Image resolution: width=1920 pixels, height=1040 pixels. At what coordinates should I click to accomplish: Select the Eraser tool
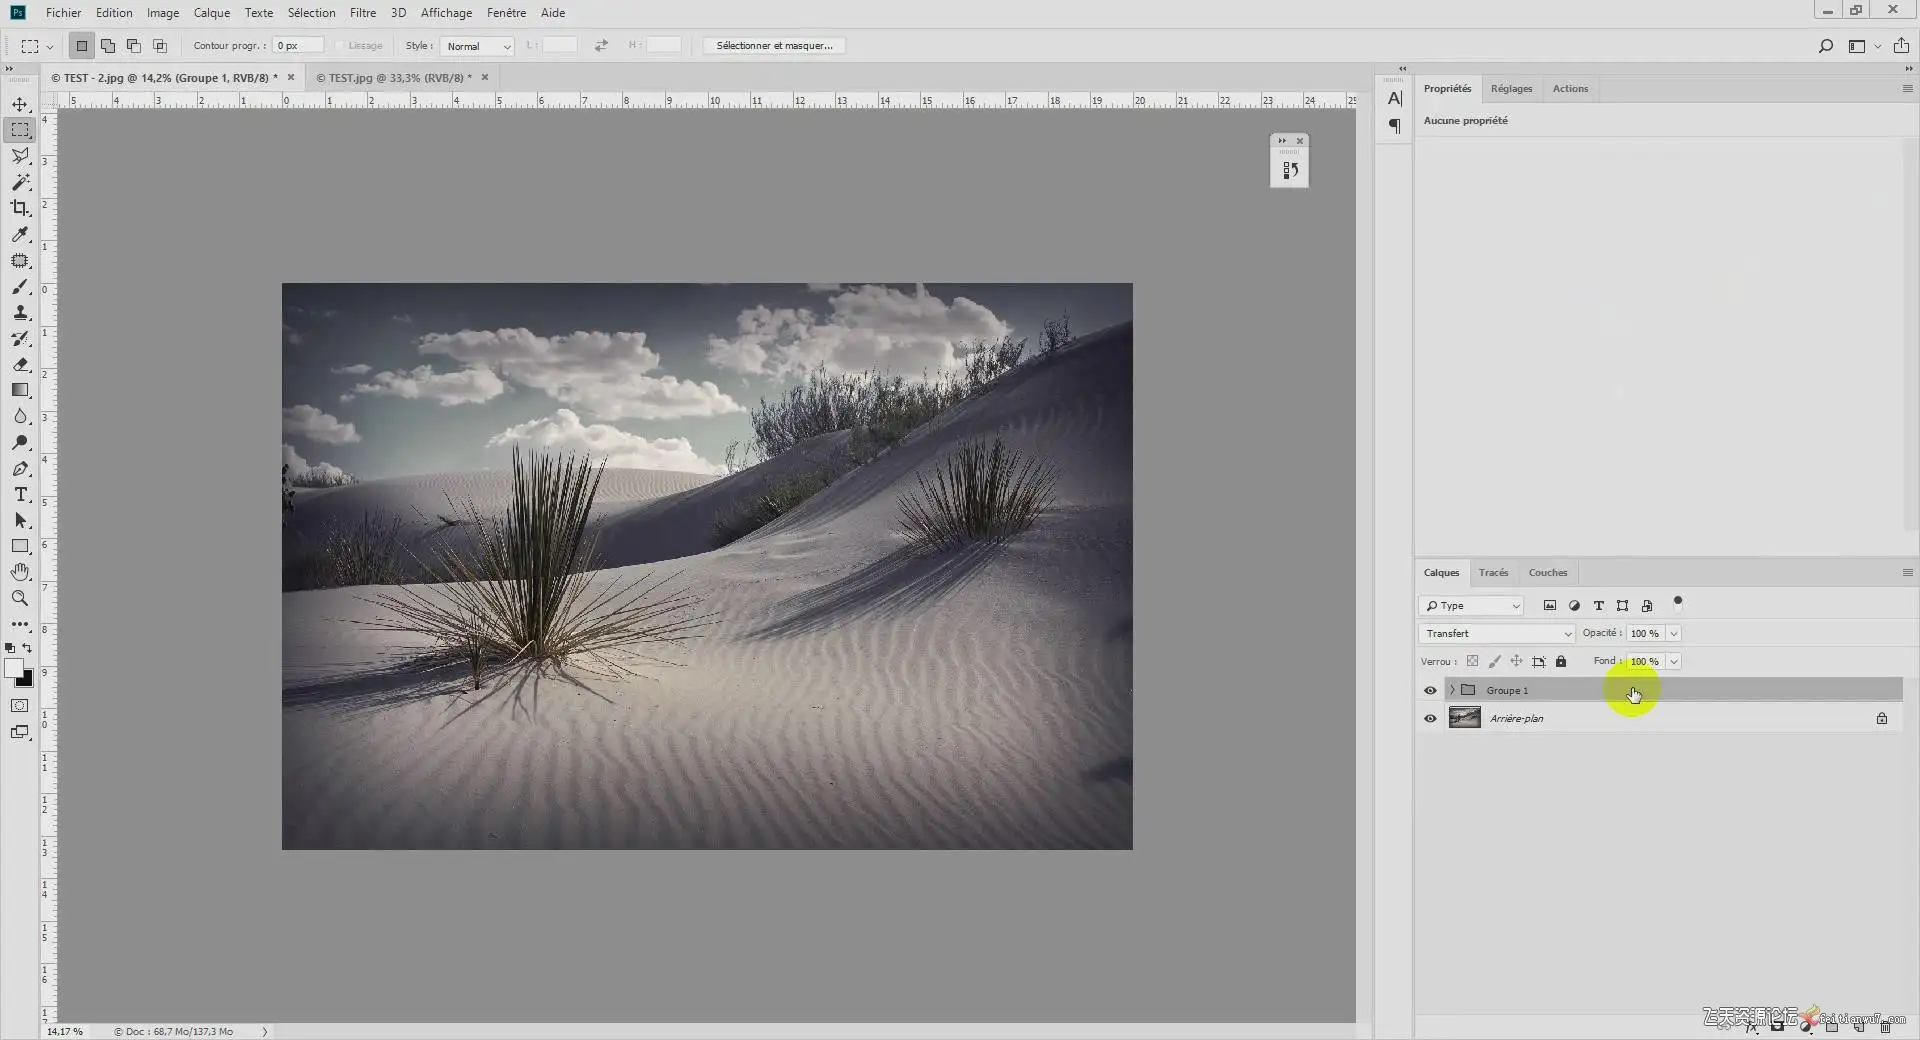tap(20, 365)
